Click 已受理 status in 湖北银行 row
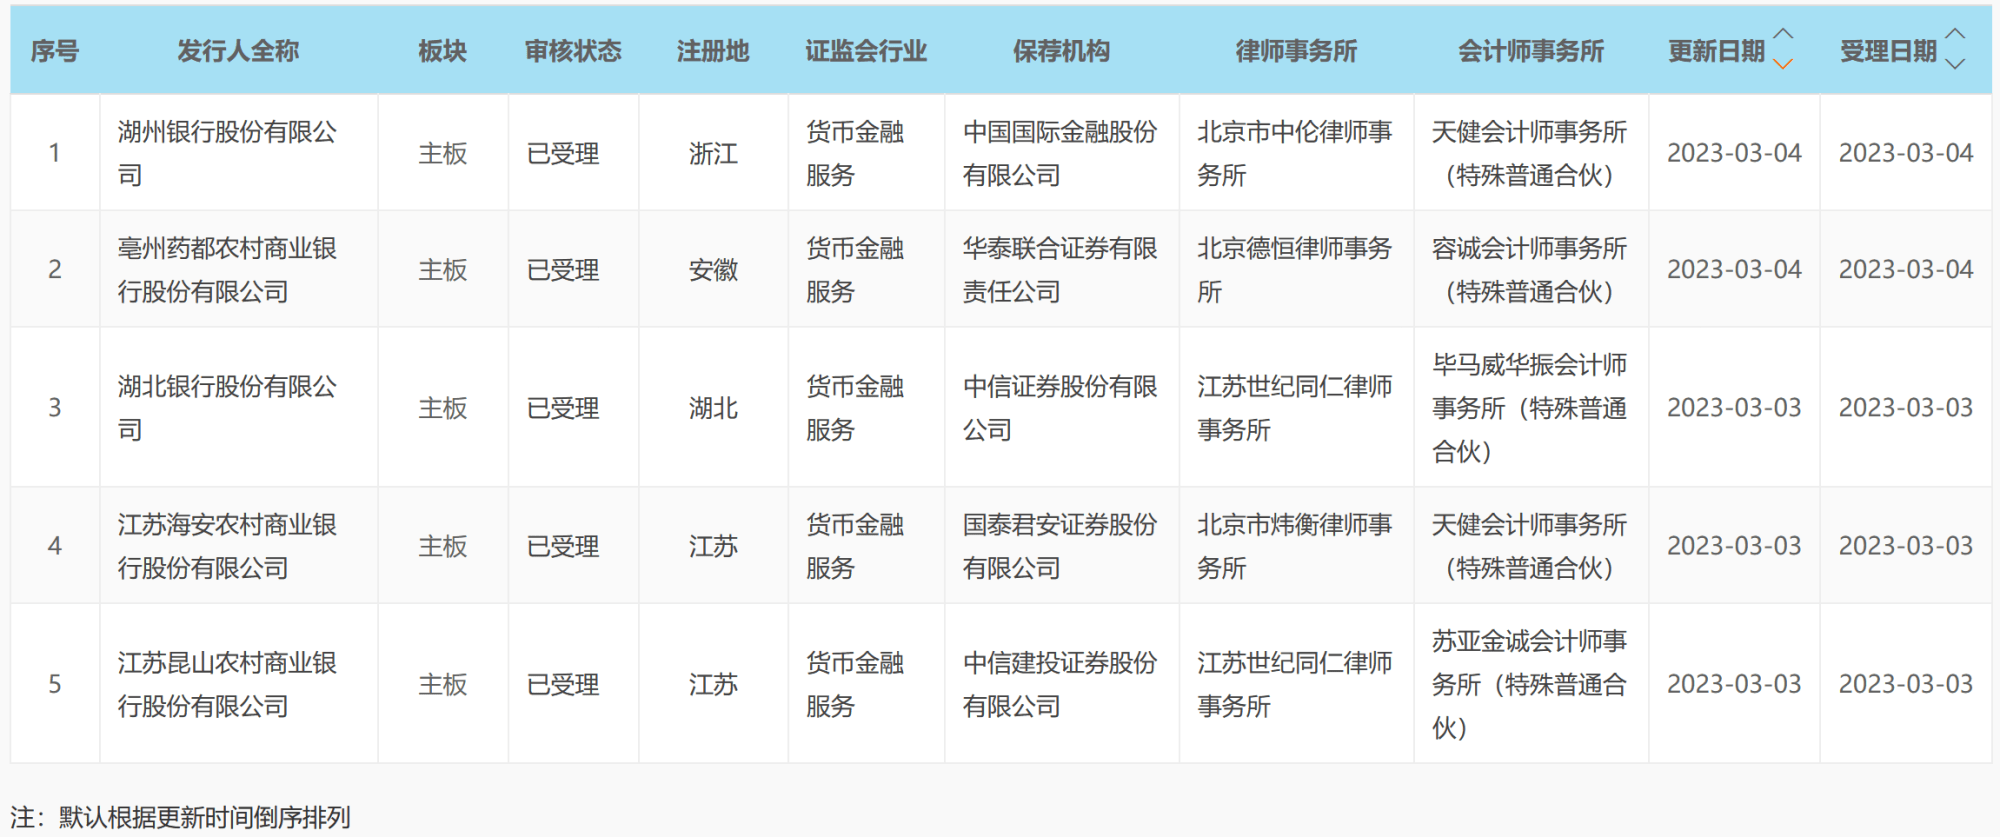 click(x=563, y=408)
